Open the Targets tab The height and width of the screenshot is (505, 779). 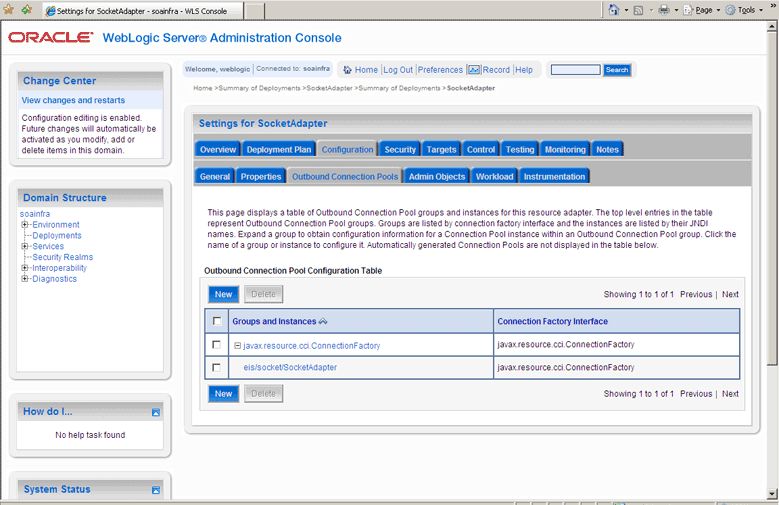[x=441, y=150]
